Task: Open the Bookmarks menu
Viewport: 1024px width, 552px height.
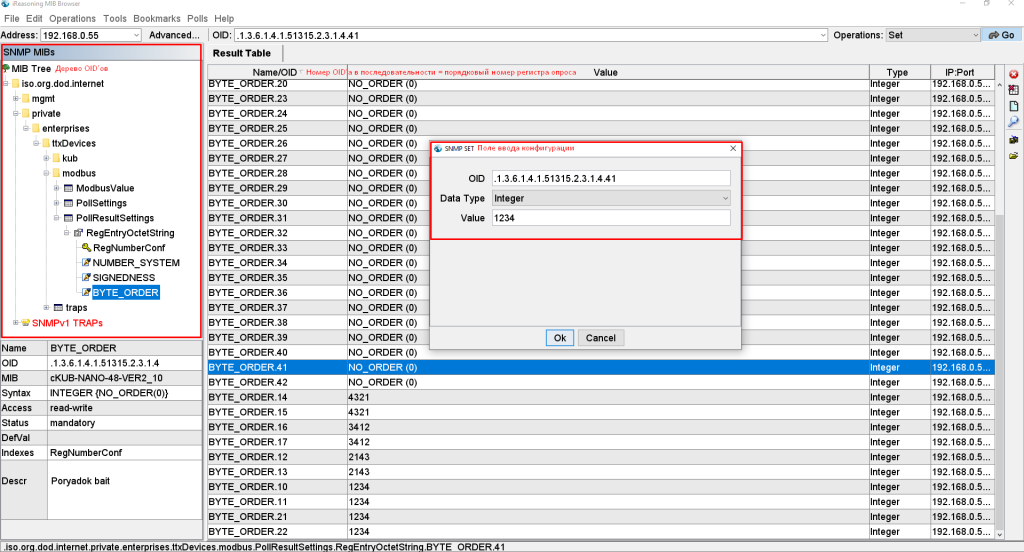Action: 157,18
